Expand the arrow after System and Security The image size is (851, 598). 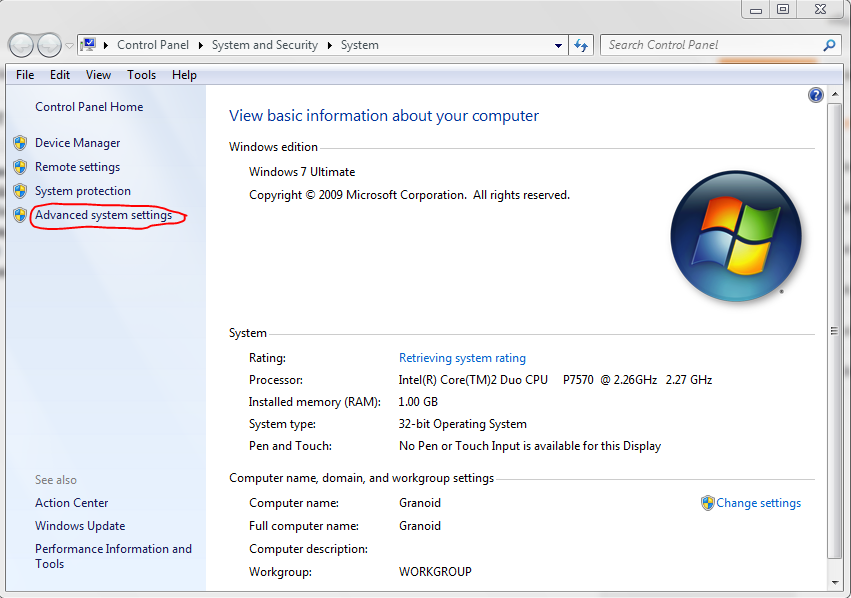coord(329,45)
